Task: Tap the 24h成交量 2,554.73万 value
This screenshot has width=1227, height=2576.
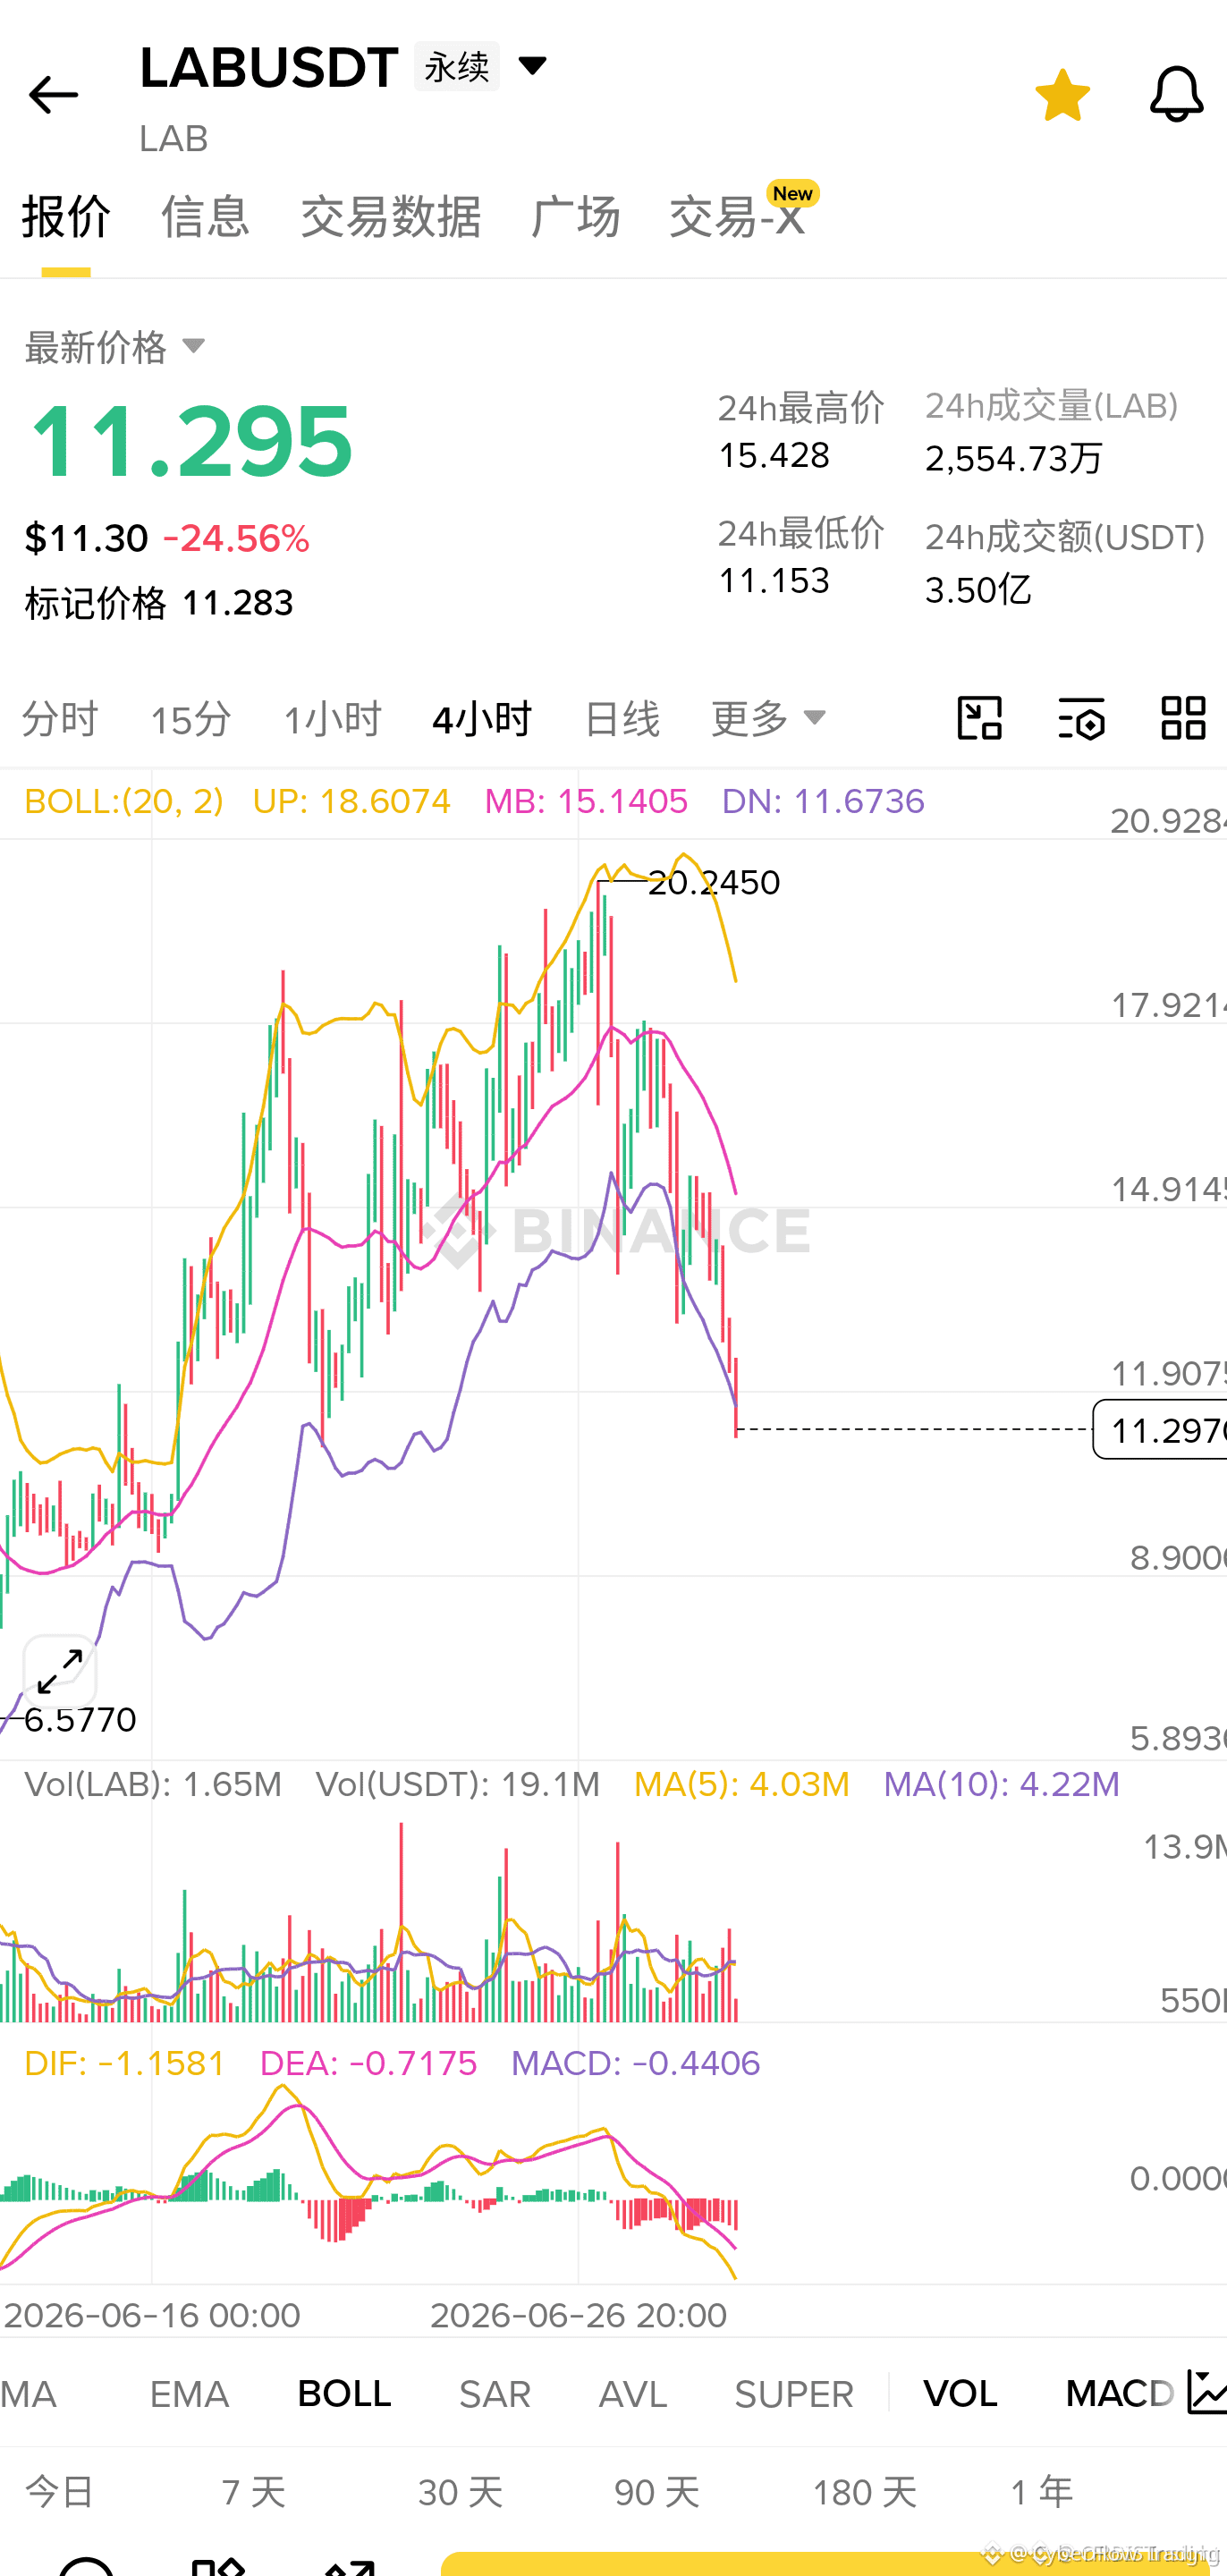Action: (x=1014, y=458)
